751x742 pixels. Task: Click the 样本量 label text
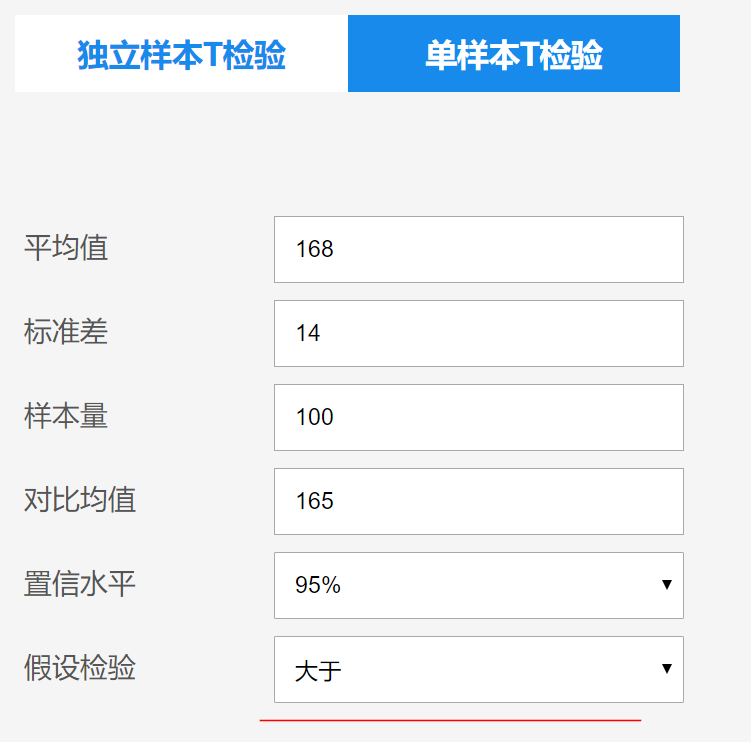point(66,416)
